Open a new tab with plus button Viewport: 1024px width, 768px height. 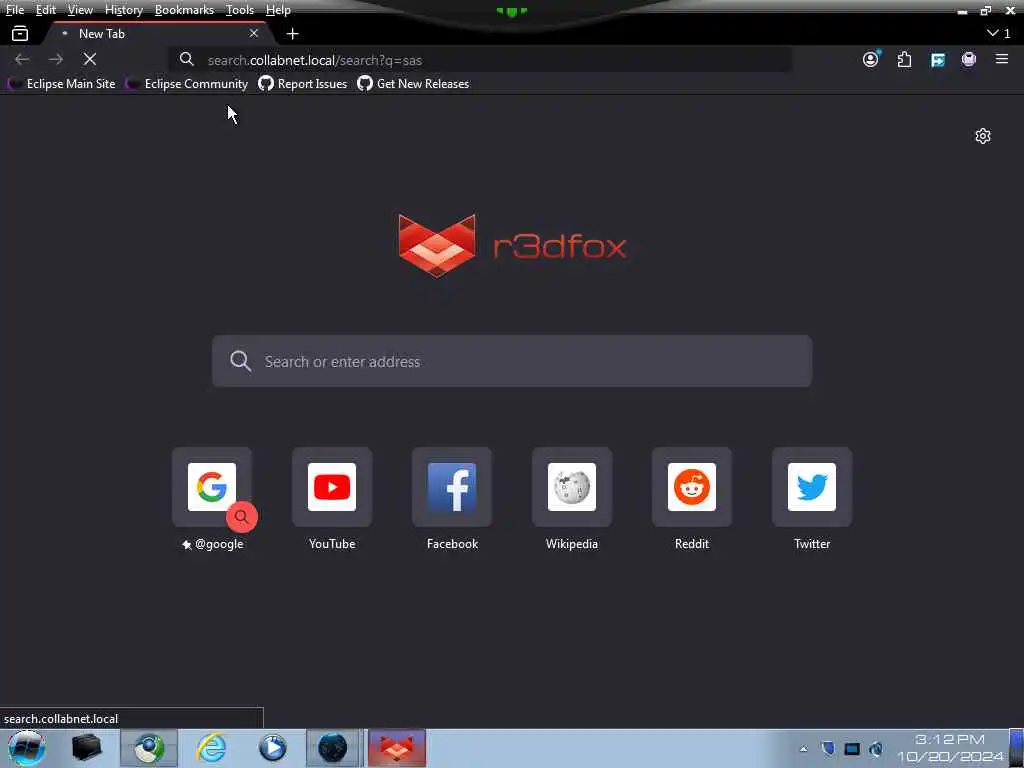(293, 33)
